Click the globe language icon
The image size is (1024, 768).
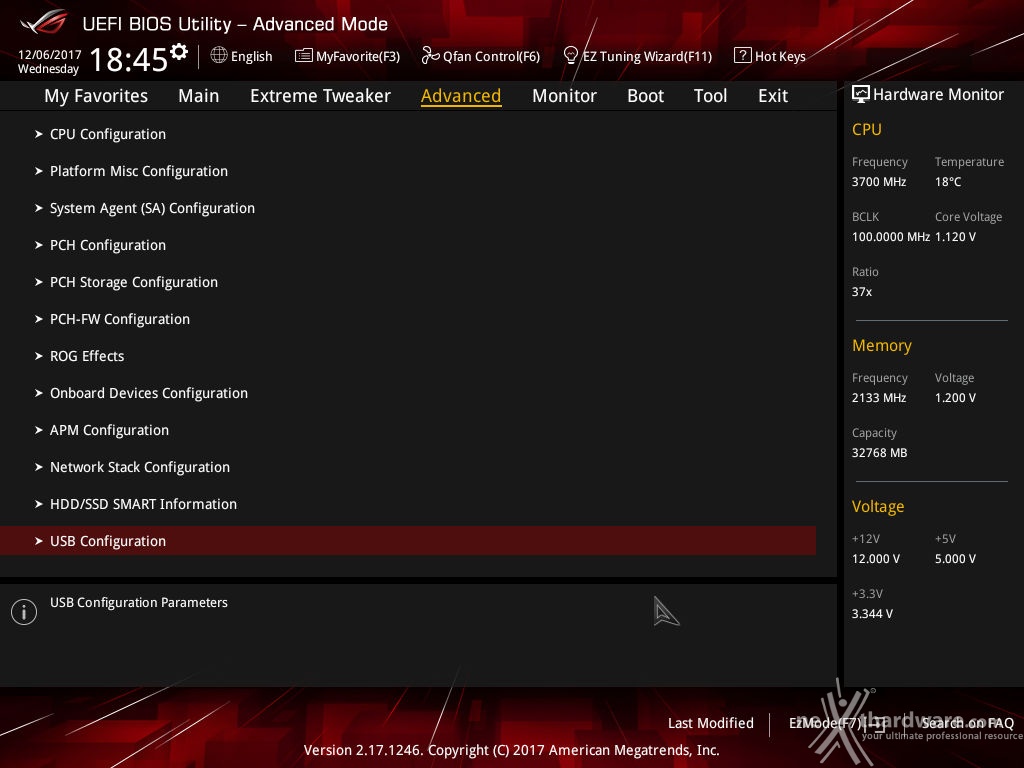tap(219, 56)
